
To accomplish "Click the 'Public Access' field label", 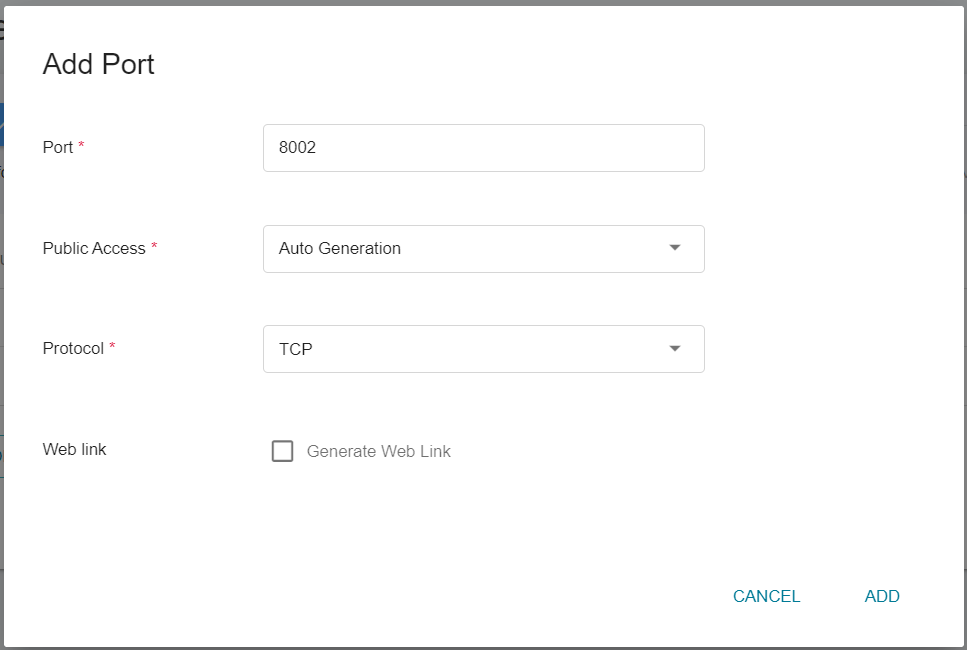I will 94,249.
